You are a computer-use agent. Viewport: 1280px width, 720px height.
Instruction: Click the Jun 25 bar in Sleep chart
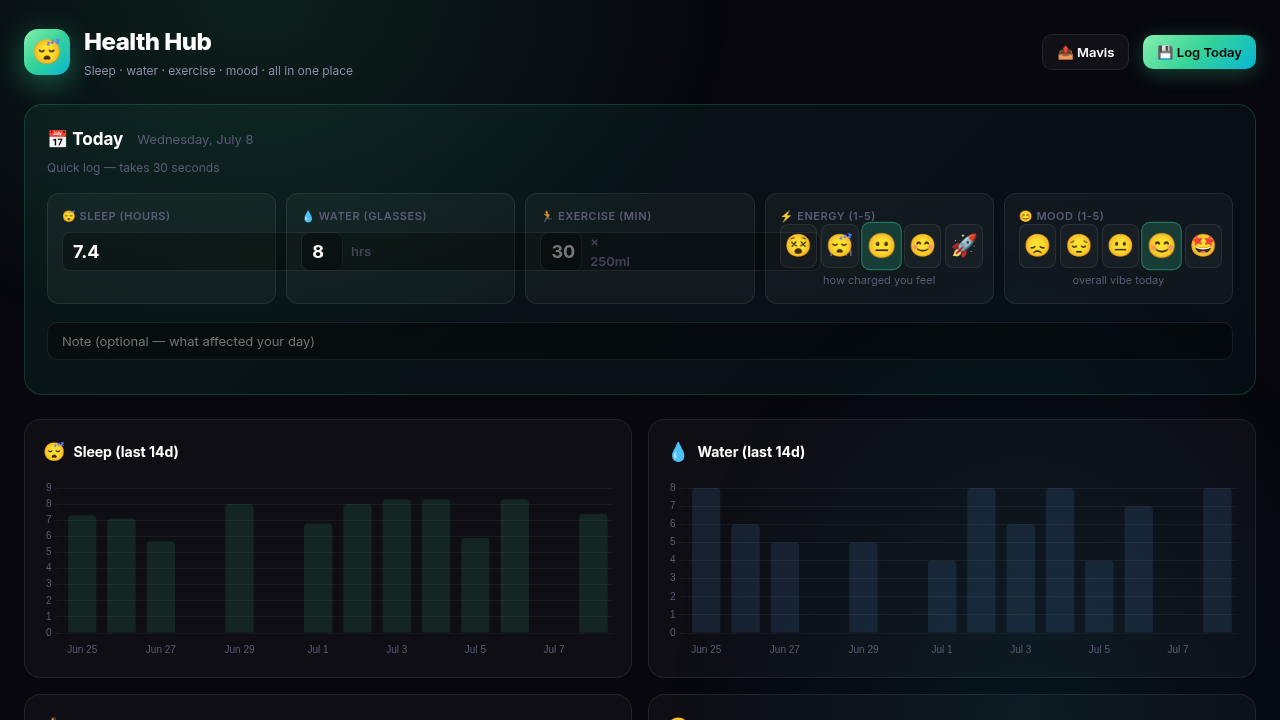(x=82, y=574)
